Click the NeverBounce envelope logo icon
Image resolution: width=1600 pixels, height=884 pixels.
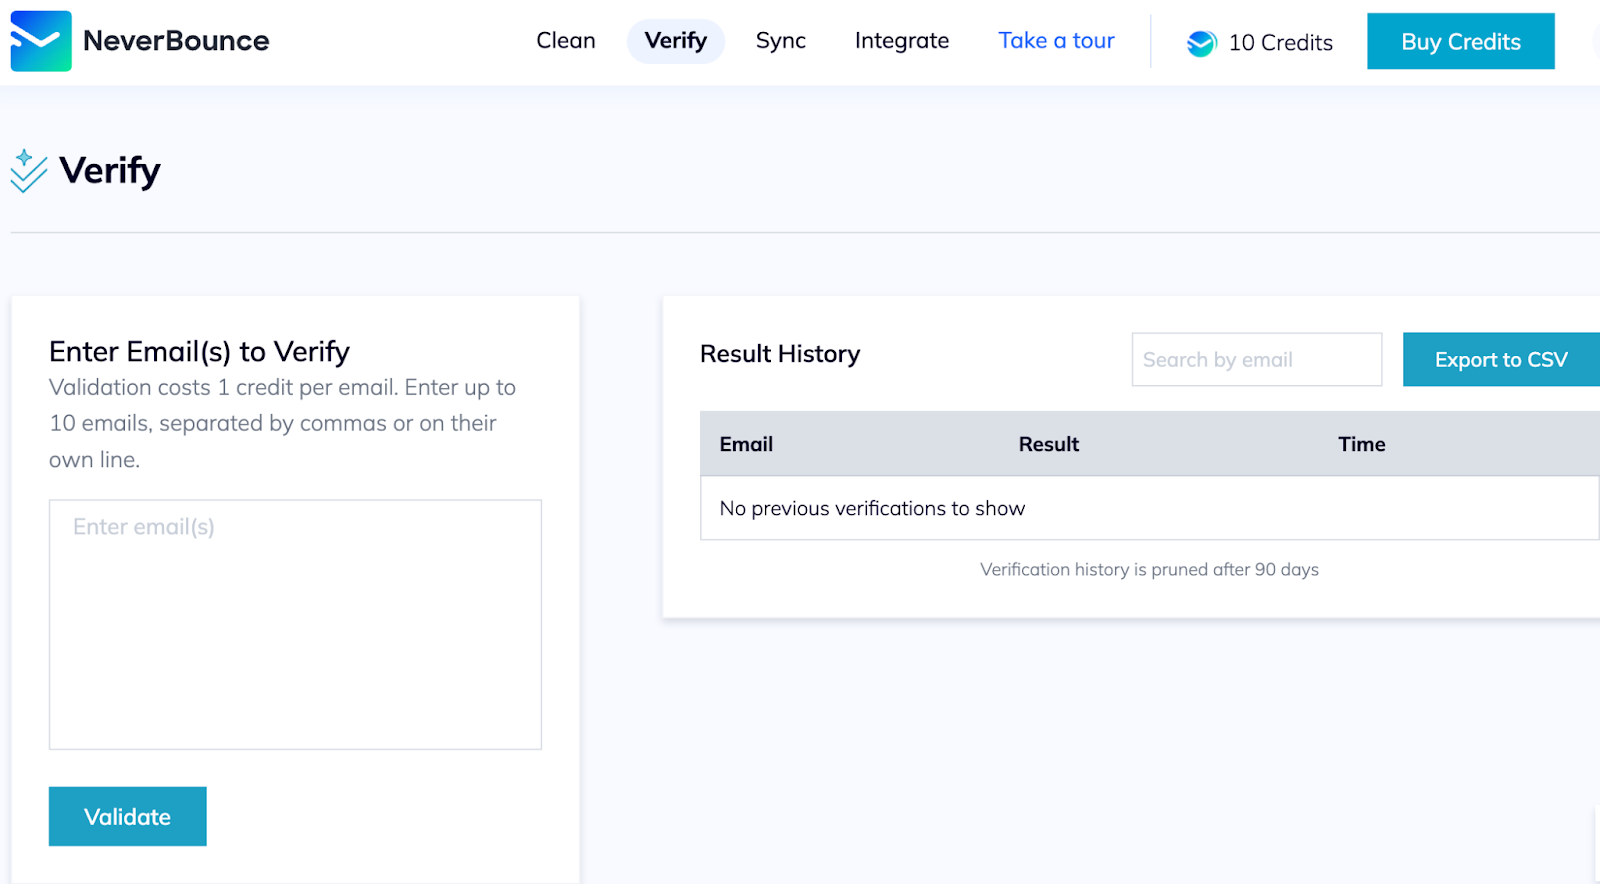click(41, 41)
